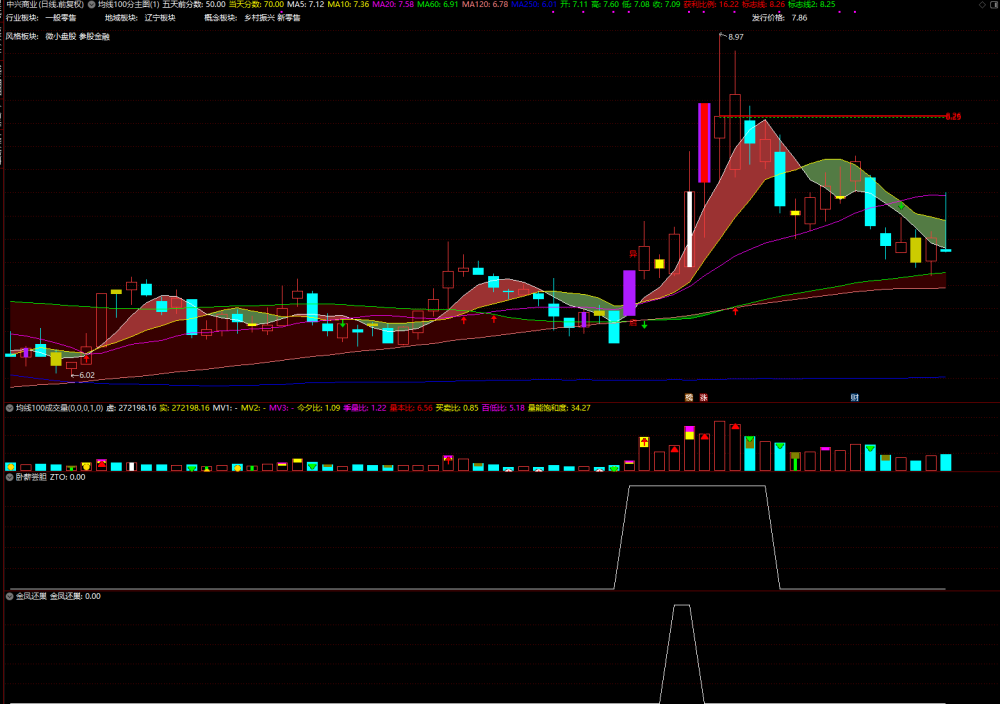Click the 标志线: 8.26 text

coord(763,4)
